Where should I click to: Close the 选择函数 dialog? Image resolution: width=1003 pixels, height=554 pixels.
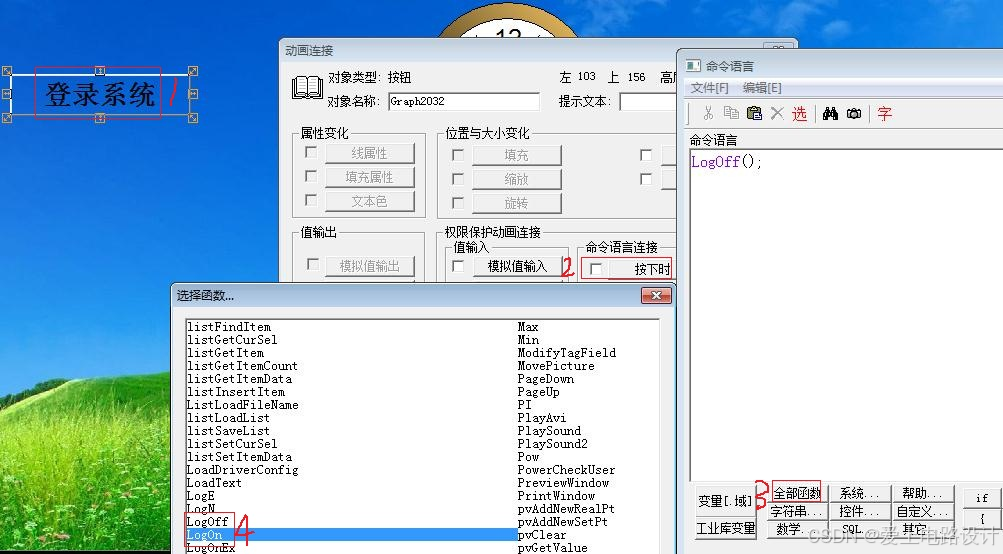point(656,295)
